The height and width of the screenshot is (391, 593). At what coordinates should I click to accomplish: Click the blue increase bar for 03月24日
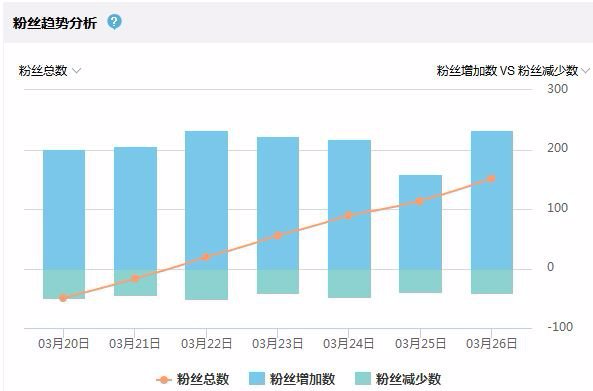[349, 205]
